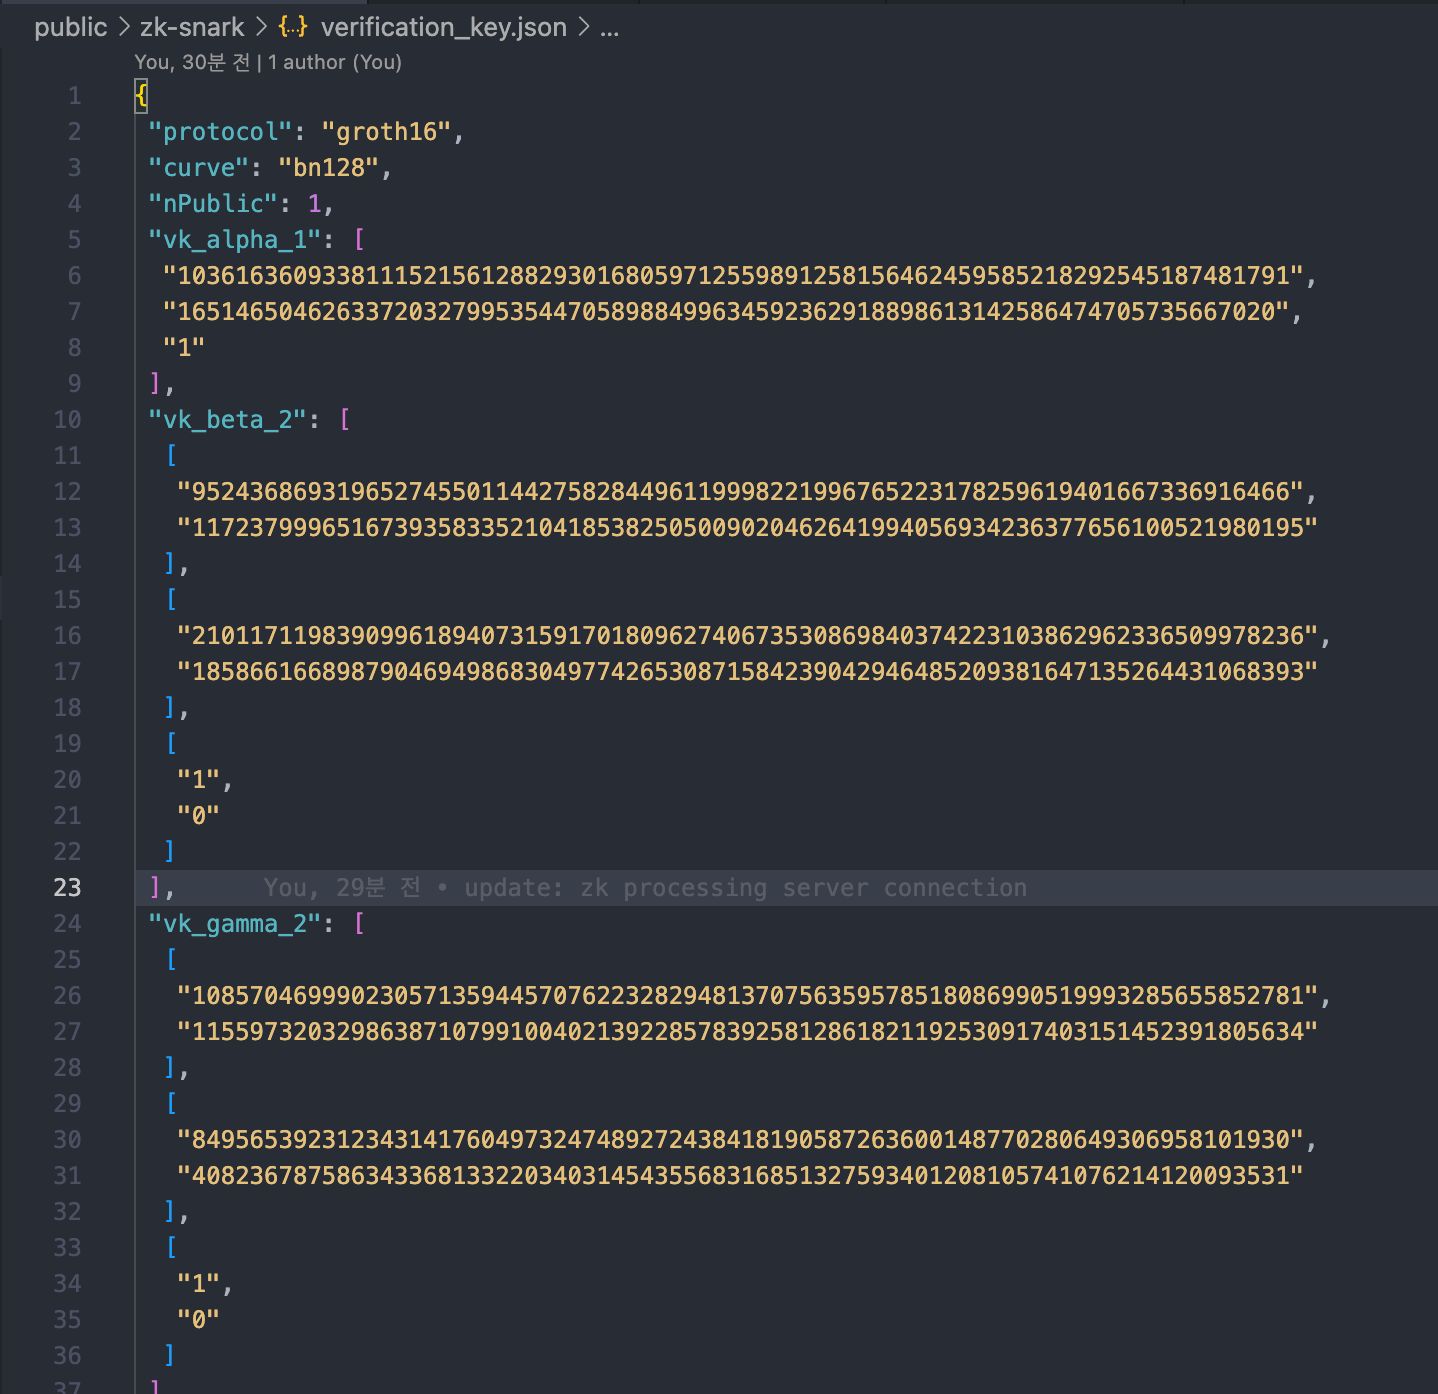Click the "vk_alpha_1" key
The height and width of the screenshot is (1394, 1438).
[x=234, y=240]
